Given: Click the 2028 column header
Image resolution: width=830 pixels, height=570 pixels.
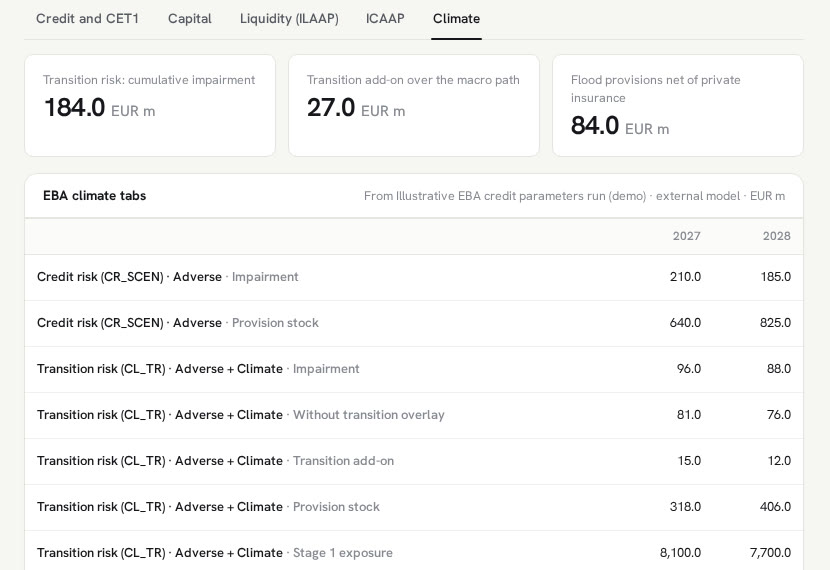Looking at the screenshot, I should point(777,236).
